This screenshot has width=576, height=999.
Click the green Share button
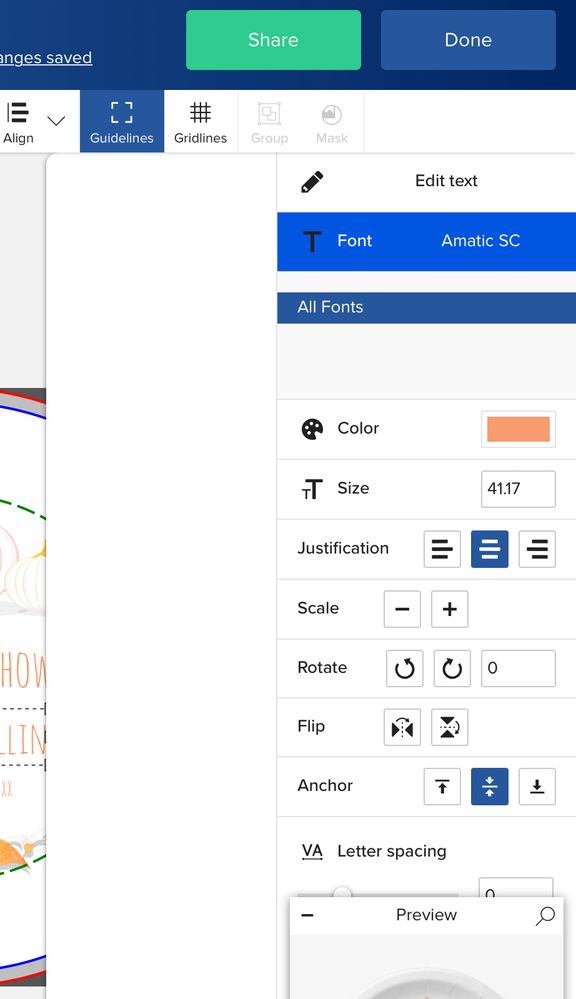pos(273,40)
